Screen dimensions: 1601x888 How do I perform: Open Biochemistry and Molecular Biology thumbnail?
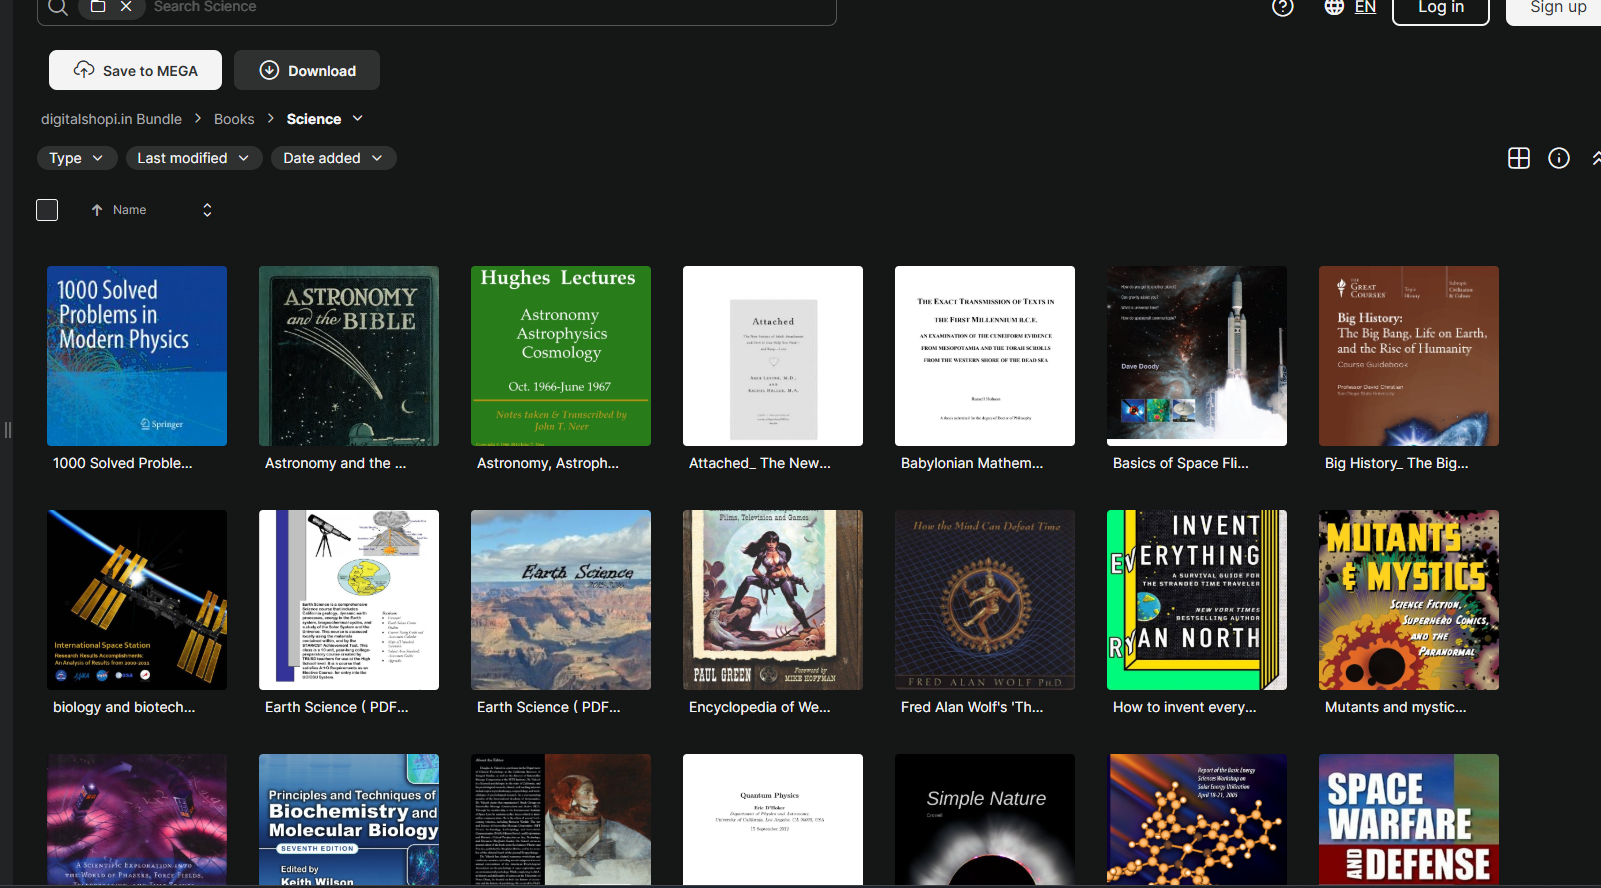click(x=349, y=819)
